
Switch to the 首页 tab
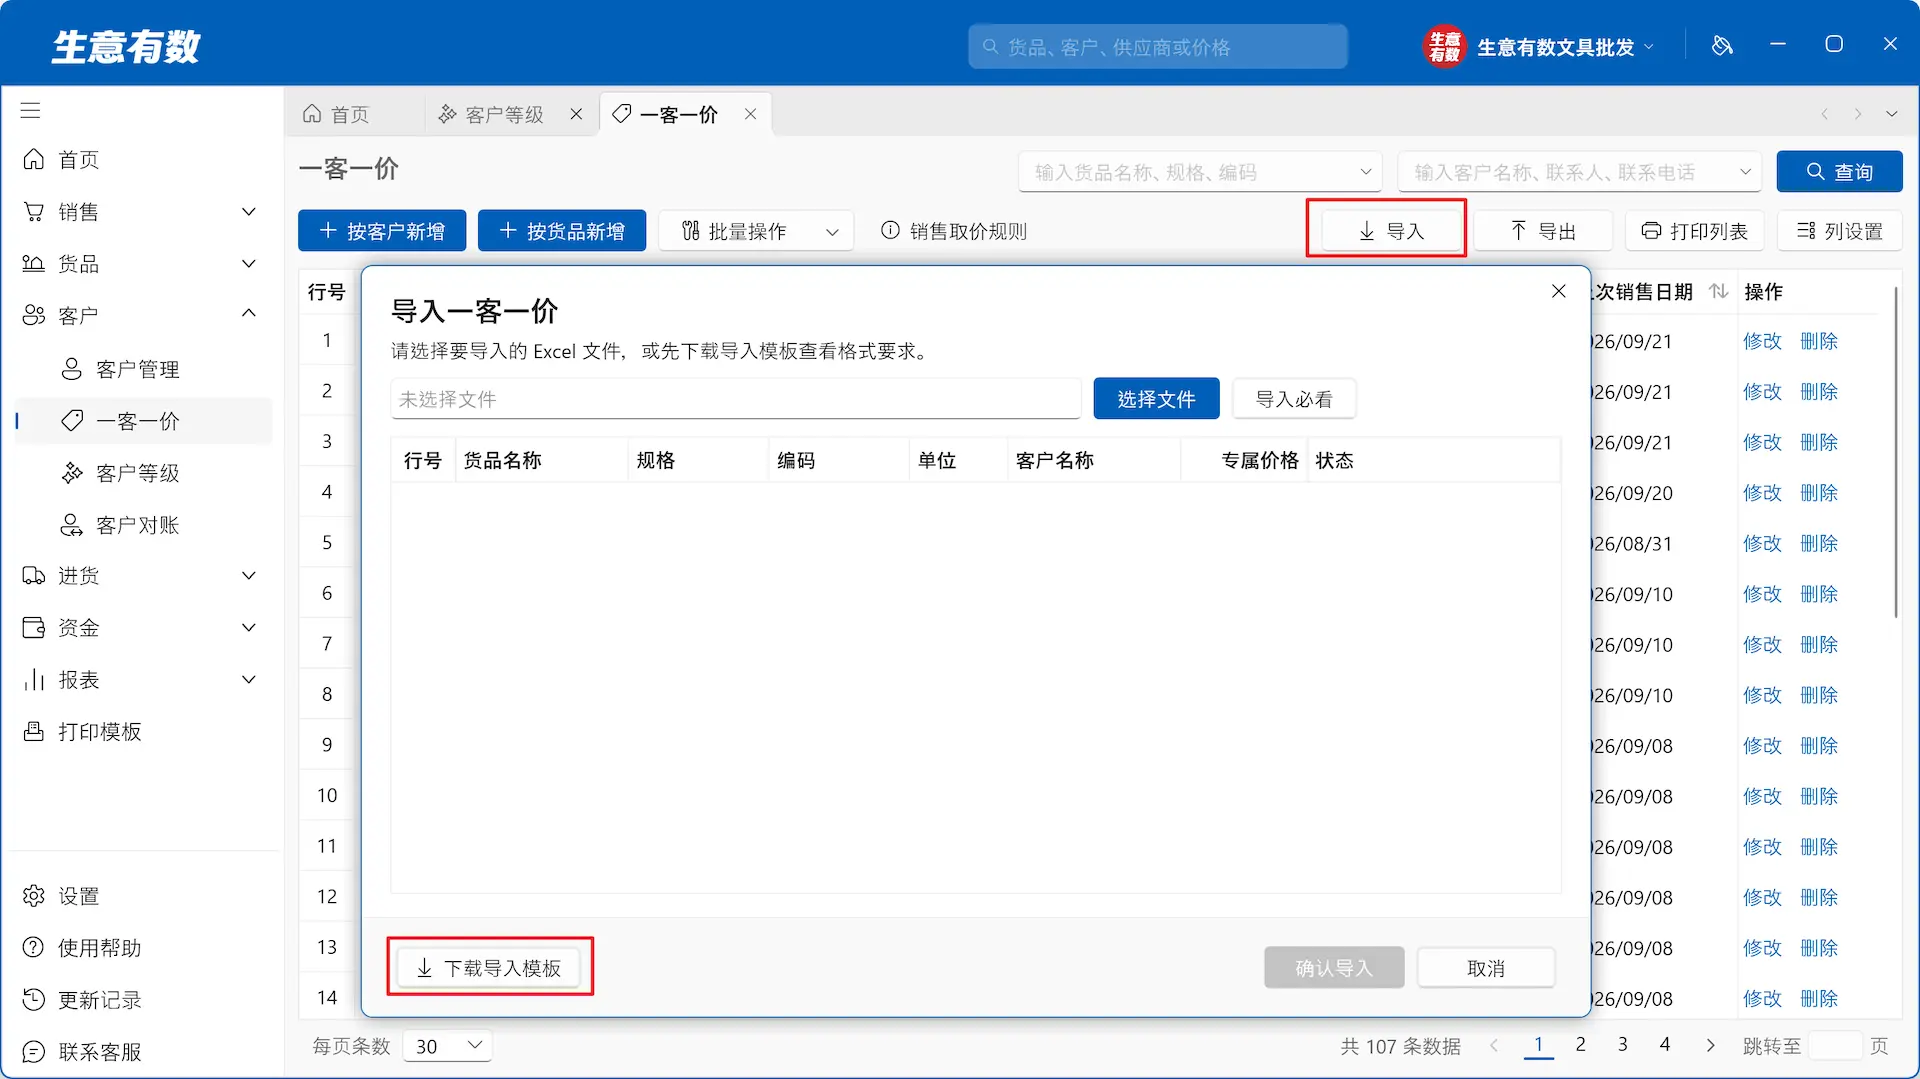337,114
